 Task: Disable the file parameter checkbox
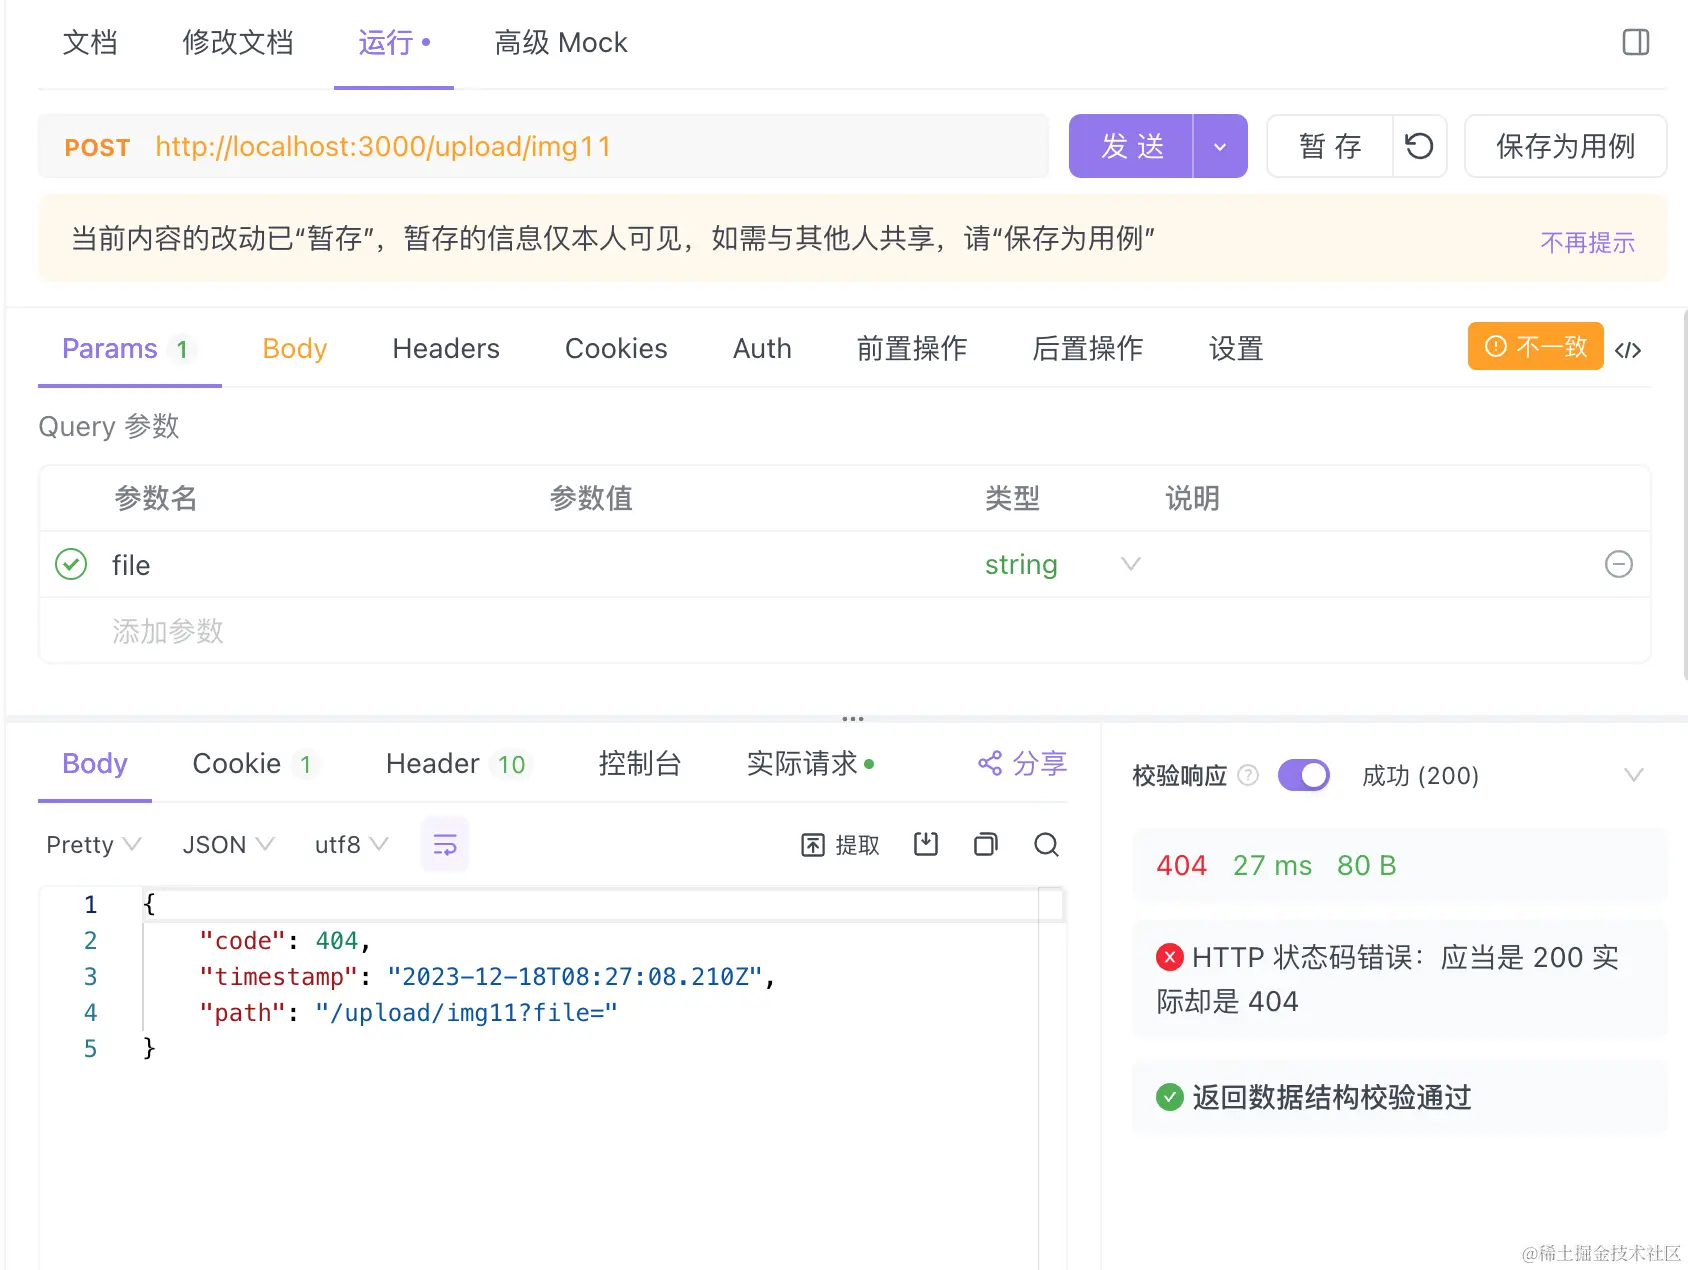click(71, 564)
